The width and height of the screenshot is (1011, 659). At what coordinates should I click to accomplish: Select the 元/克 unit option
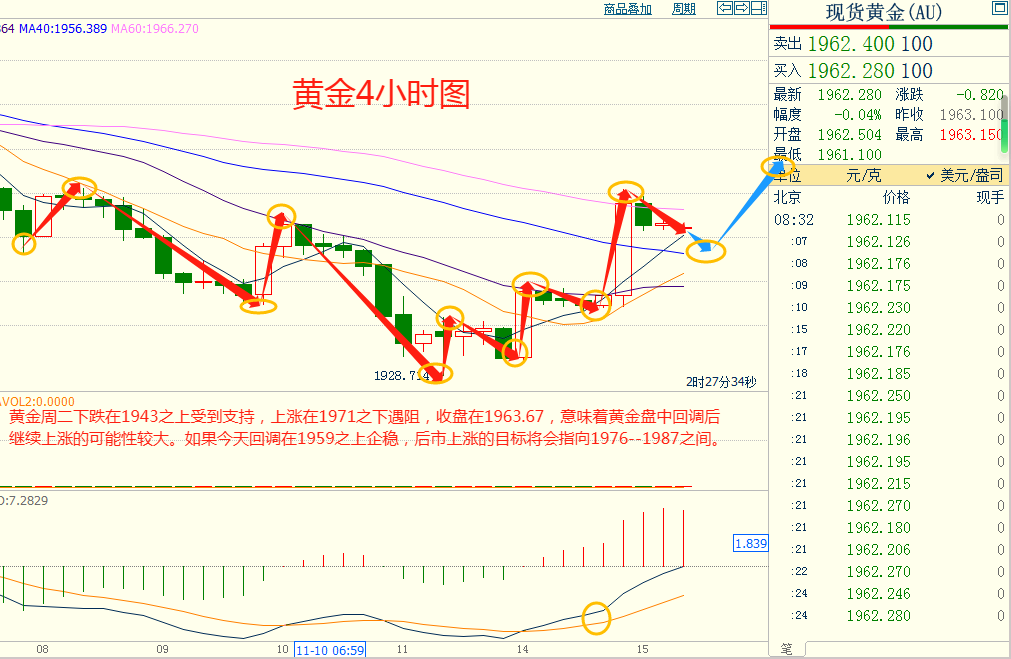click(863, 175)
